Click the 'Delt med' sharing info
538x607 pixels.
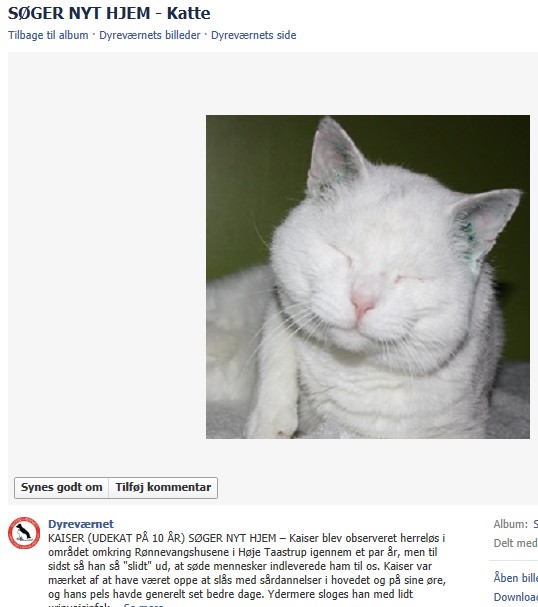point(516,543)
